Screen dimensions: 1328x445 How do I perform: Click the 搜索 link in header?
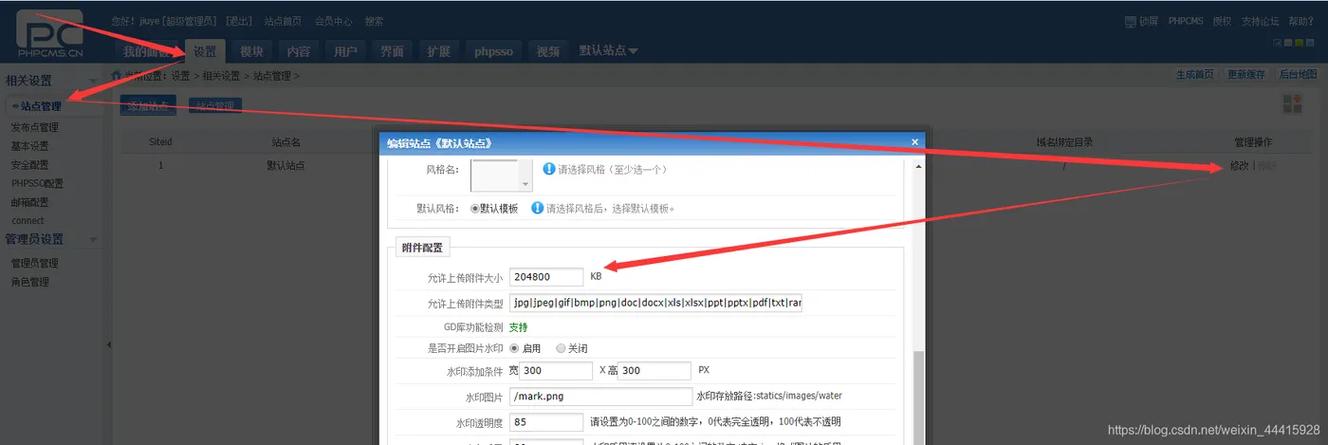(x=374, y=21)
